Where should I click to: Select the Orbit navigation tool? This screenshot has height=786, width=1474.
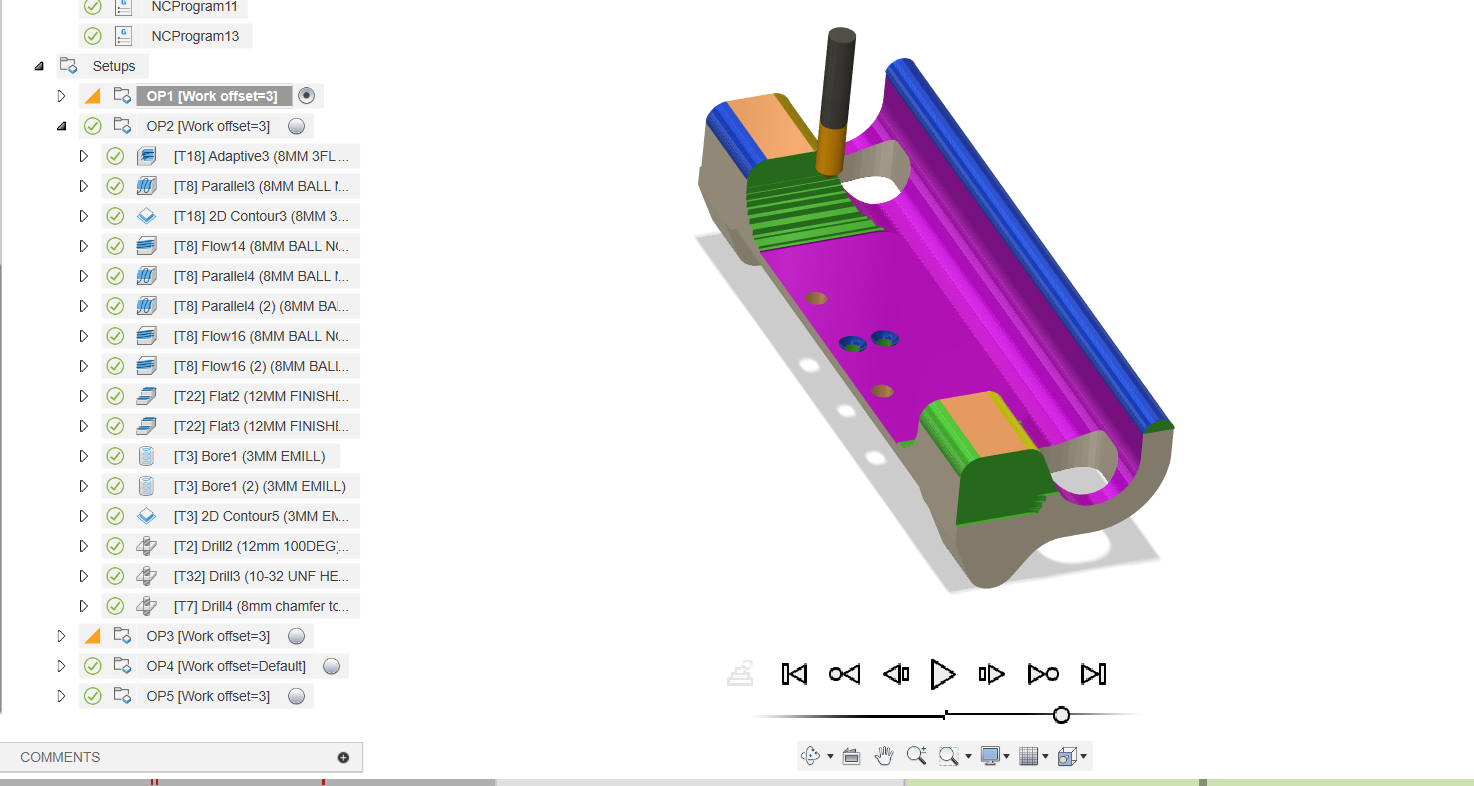[811, 756]
